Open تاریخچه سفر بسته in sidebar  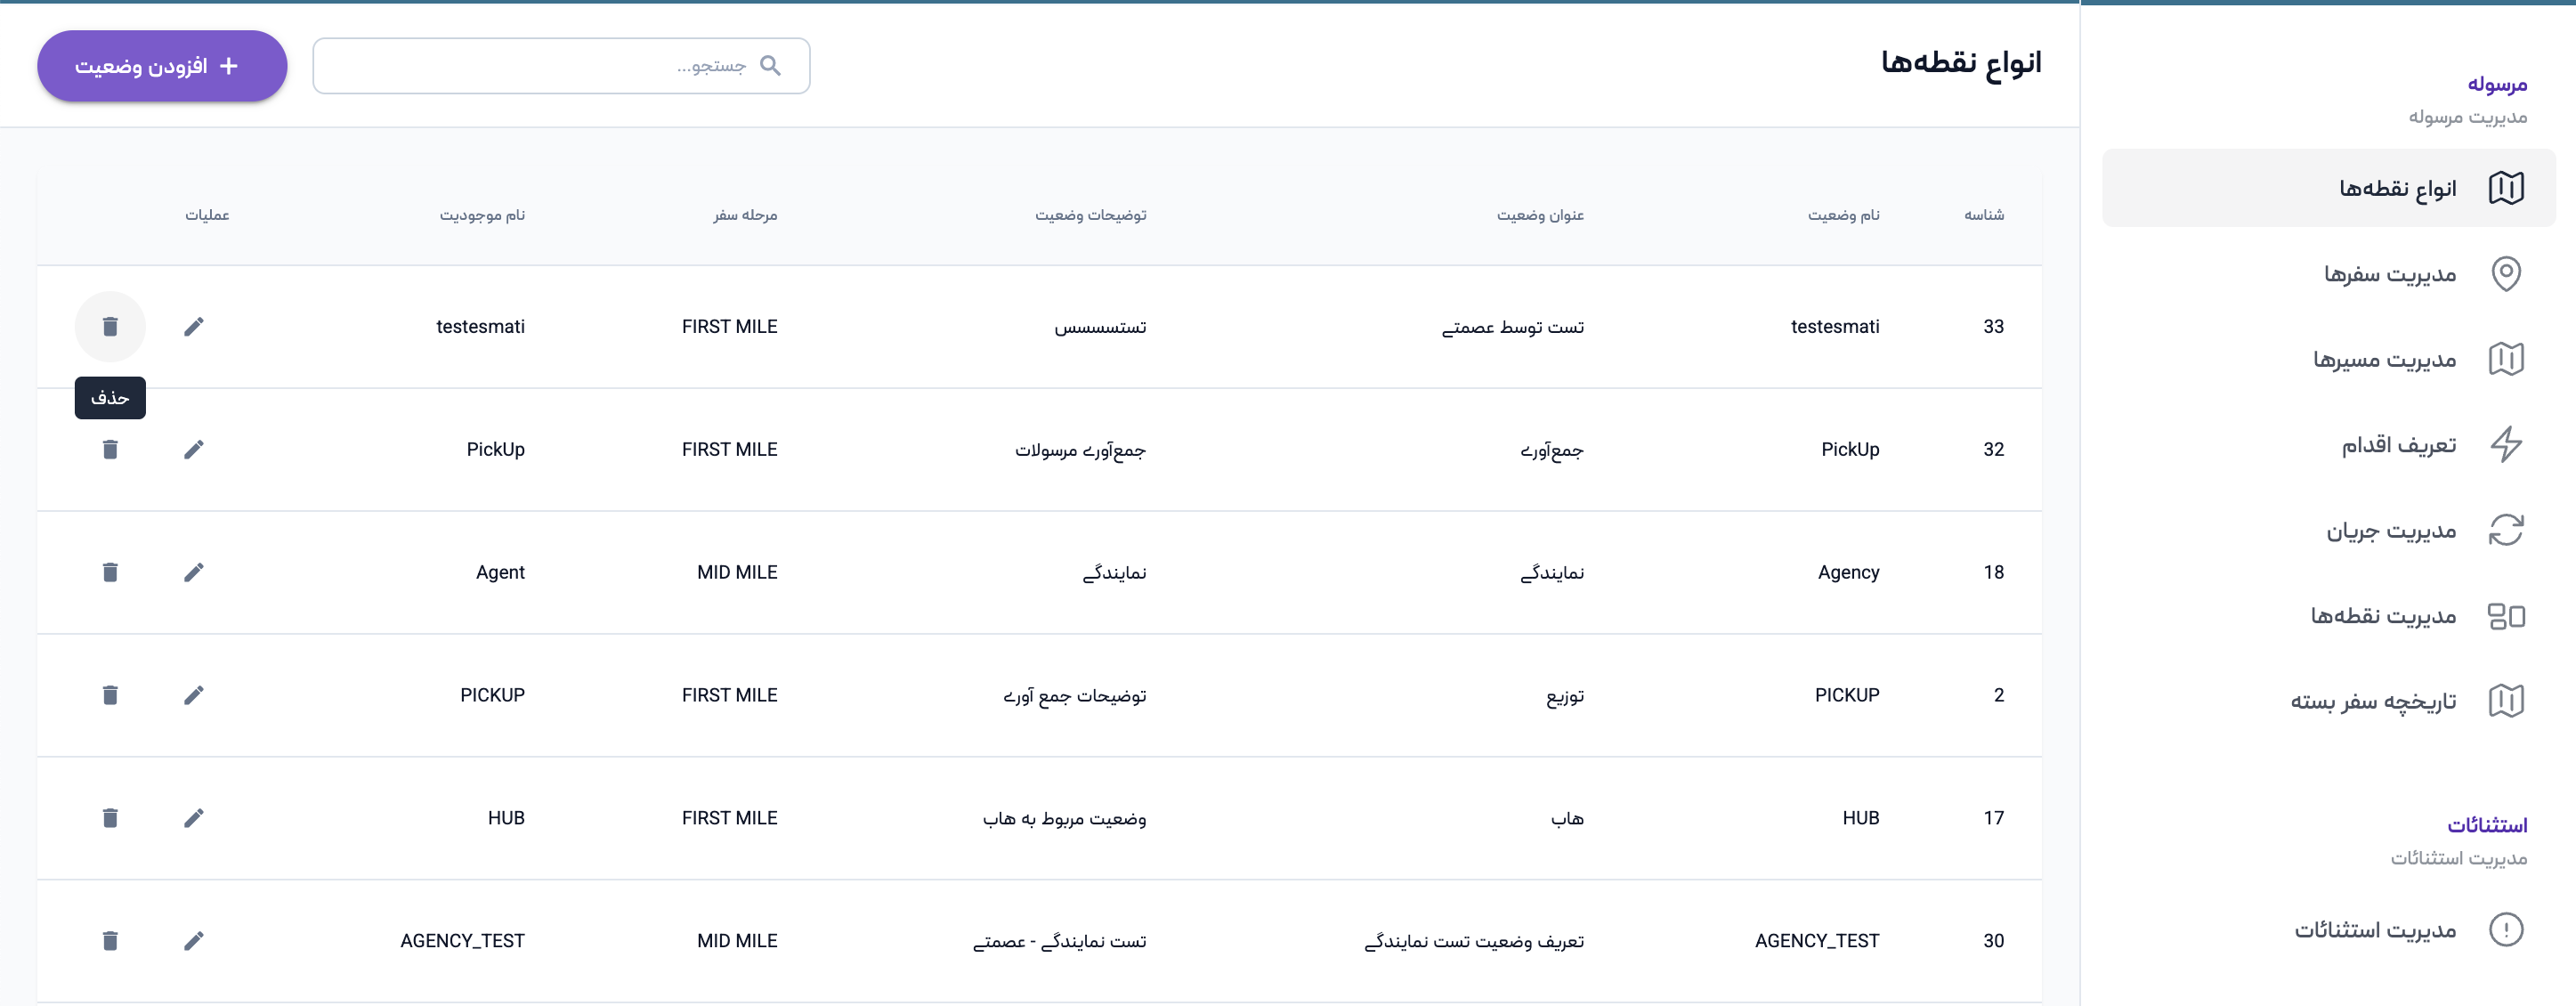pos(2373,701)
